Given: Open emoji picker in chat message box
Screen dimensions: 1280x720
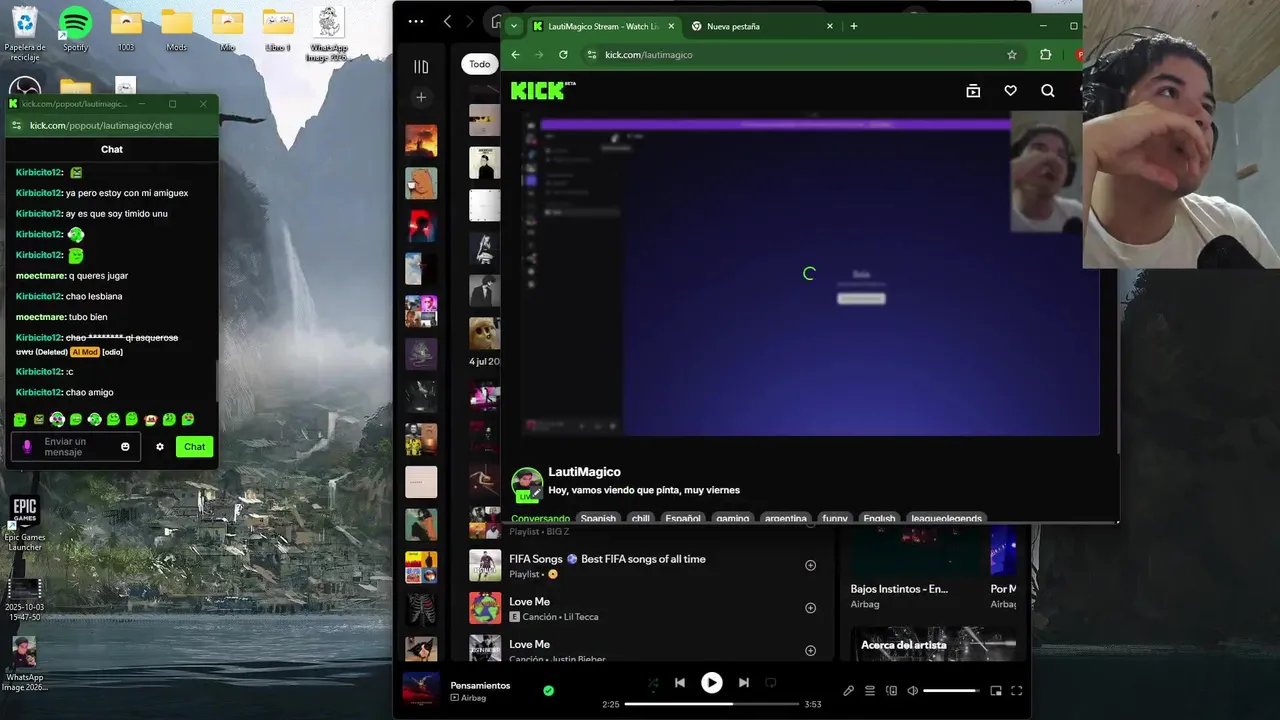Looking at the screenshot, I should pyautogui.click(x=125, y=447).
